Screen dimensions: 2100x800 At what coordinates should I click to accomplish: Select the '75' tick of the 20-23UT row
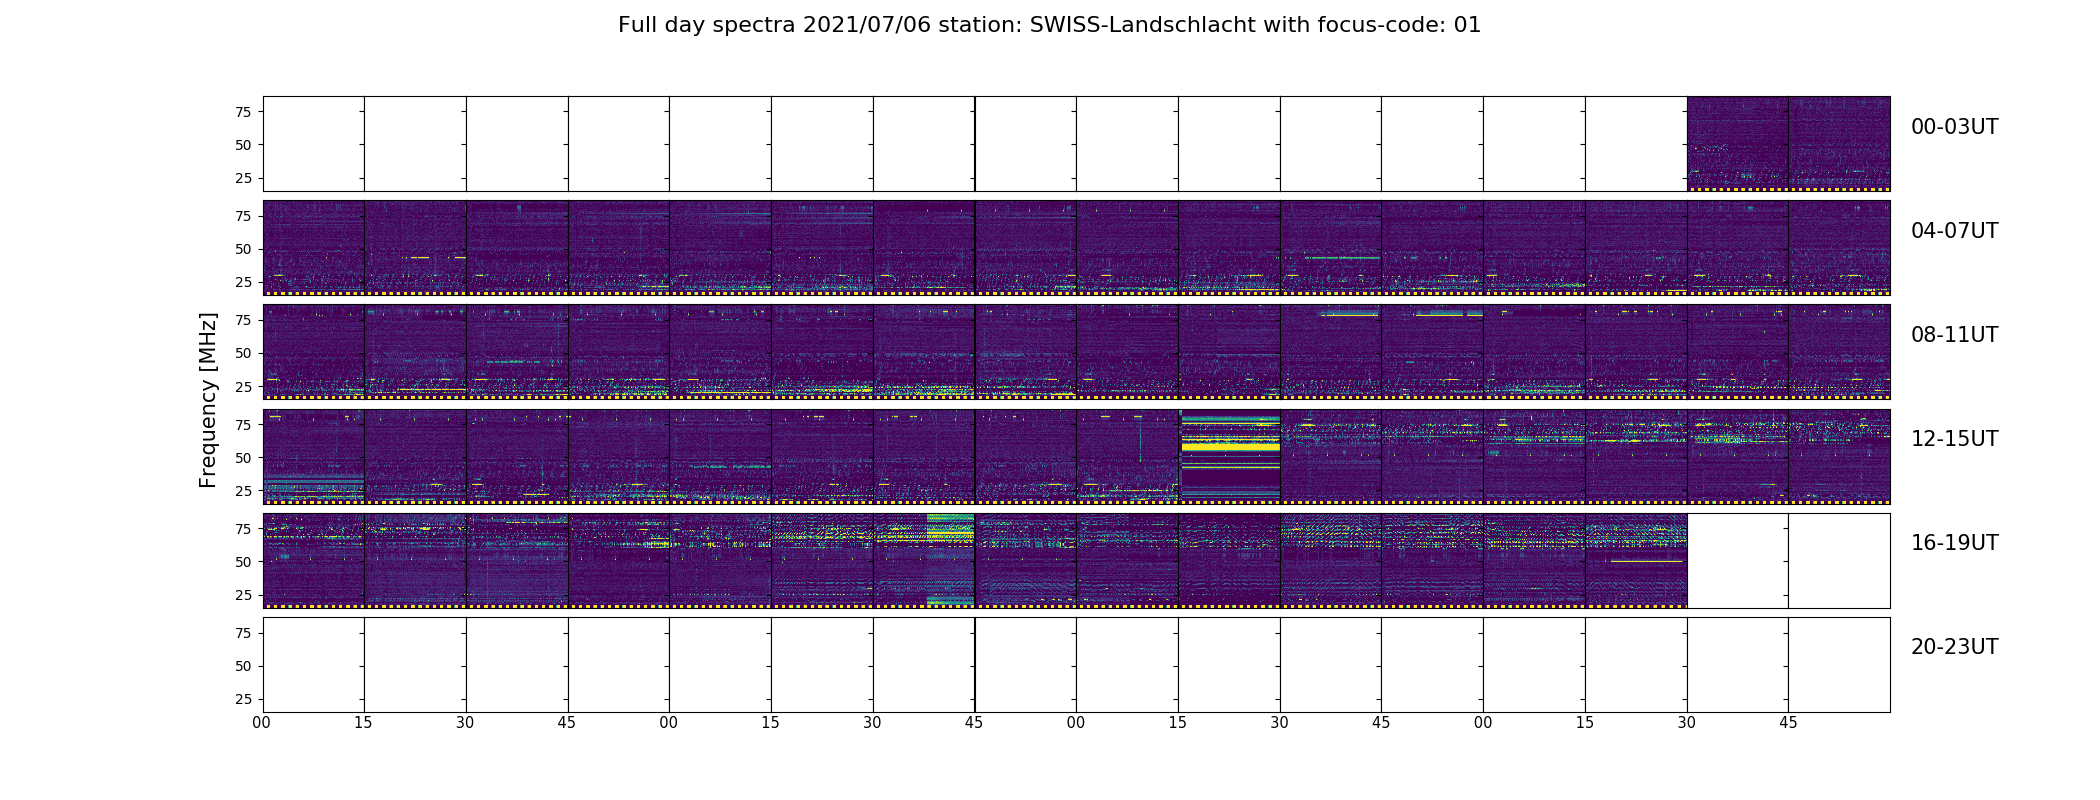tap(243, 633)
